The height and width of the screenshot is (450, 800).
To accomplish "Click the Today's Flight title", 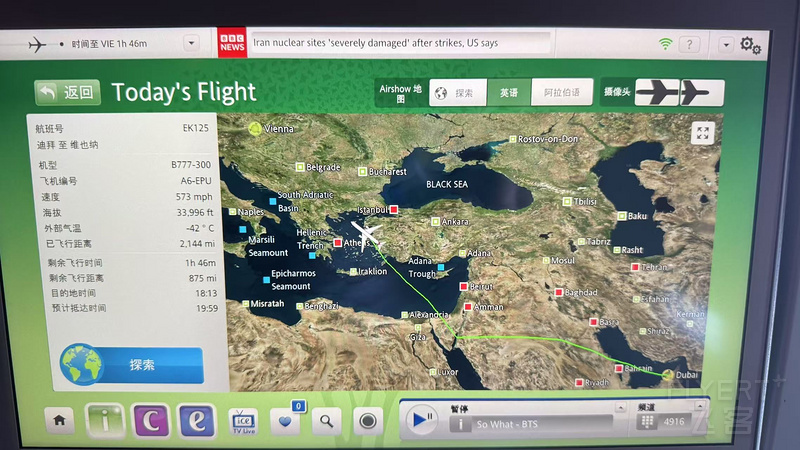I will tap(184, 92).
